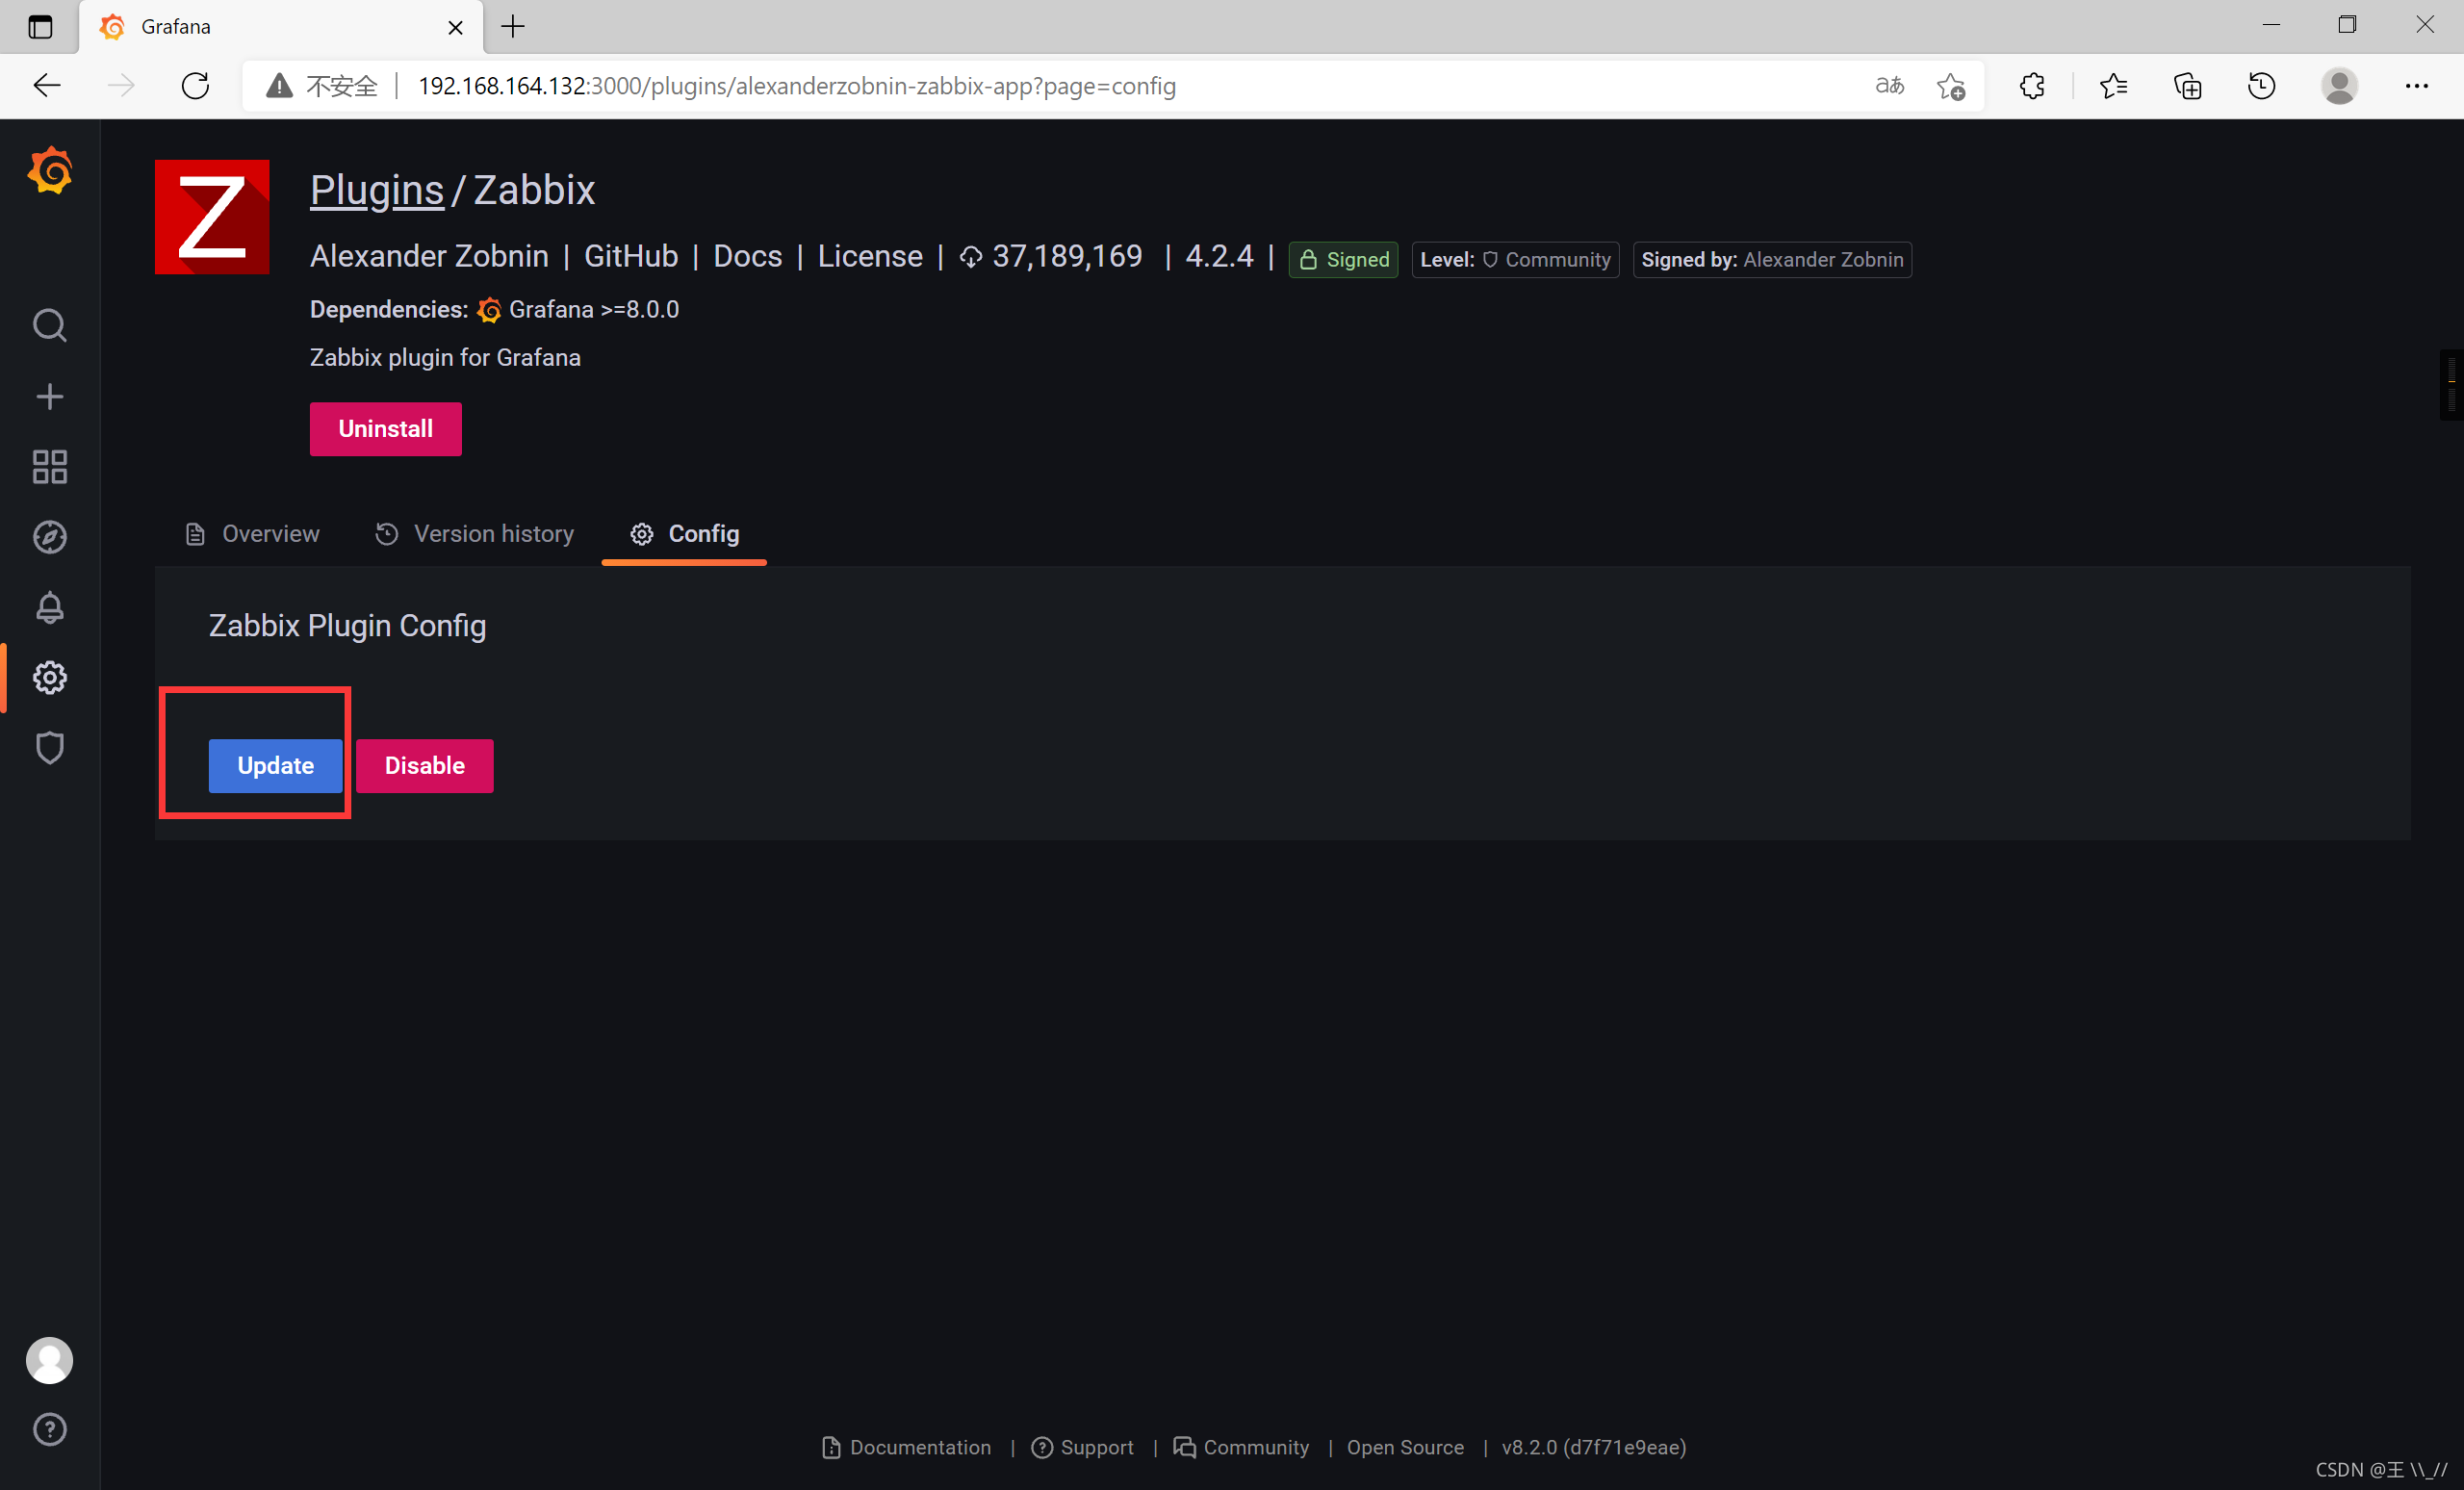2464x1490 pixels.
Task: Open browser extensions puzzle icon
Action: (x=2032, y=86)
